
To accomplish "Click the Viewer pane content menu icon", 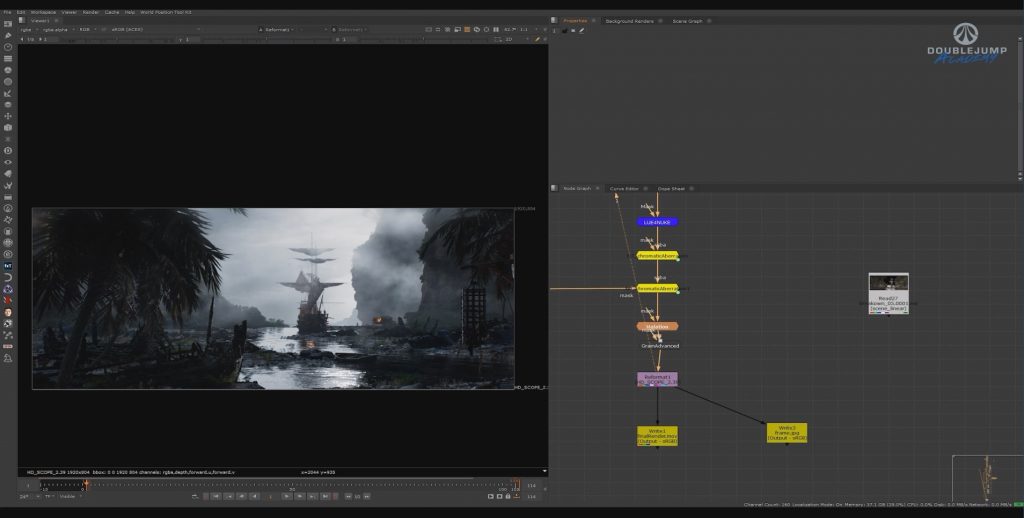I will click(x=22, y=20).
